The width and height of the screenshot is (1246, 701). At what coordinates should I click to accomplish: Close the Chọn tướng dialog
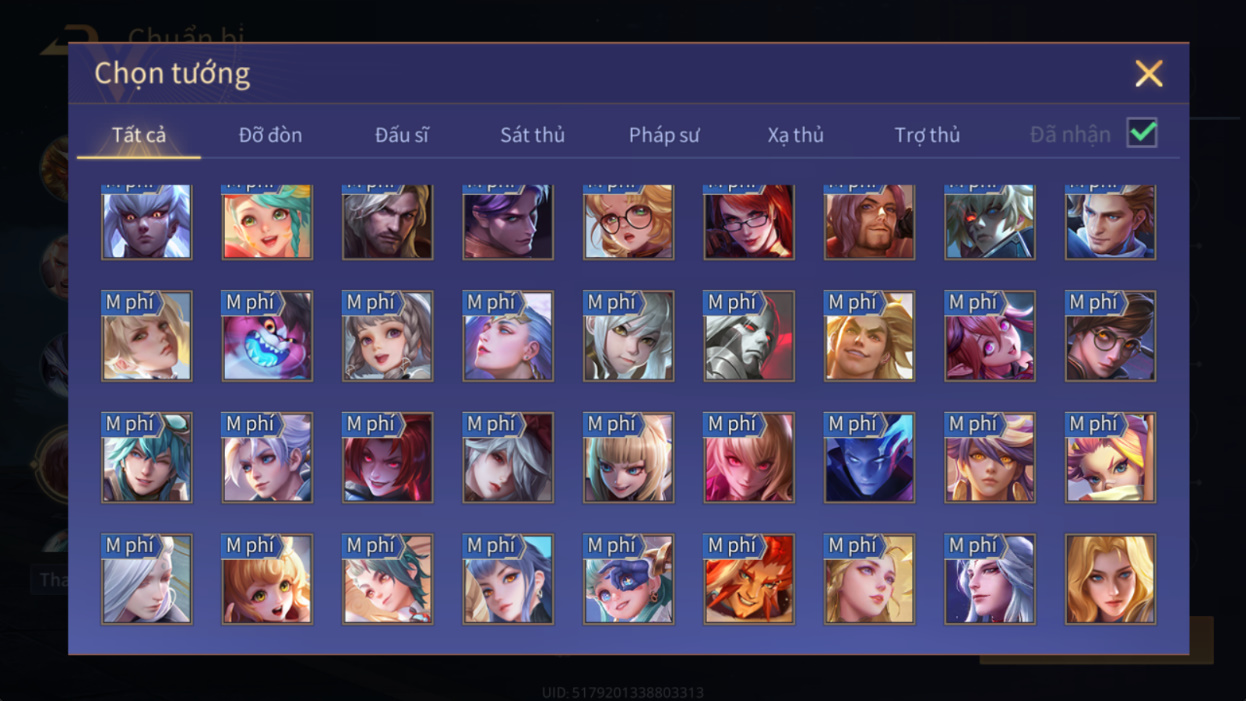coord(1149,73)
